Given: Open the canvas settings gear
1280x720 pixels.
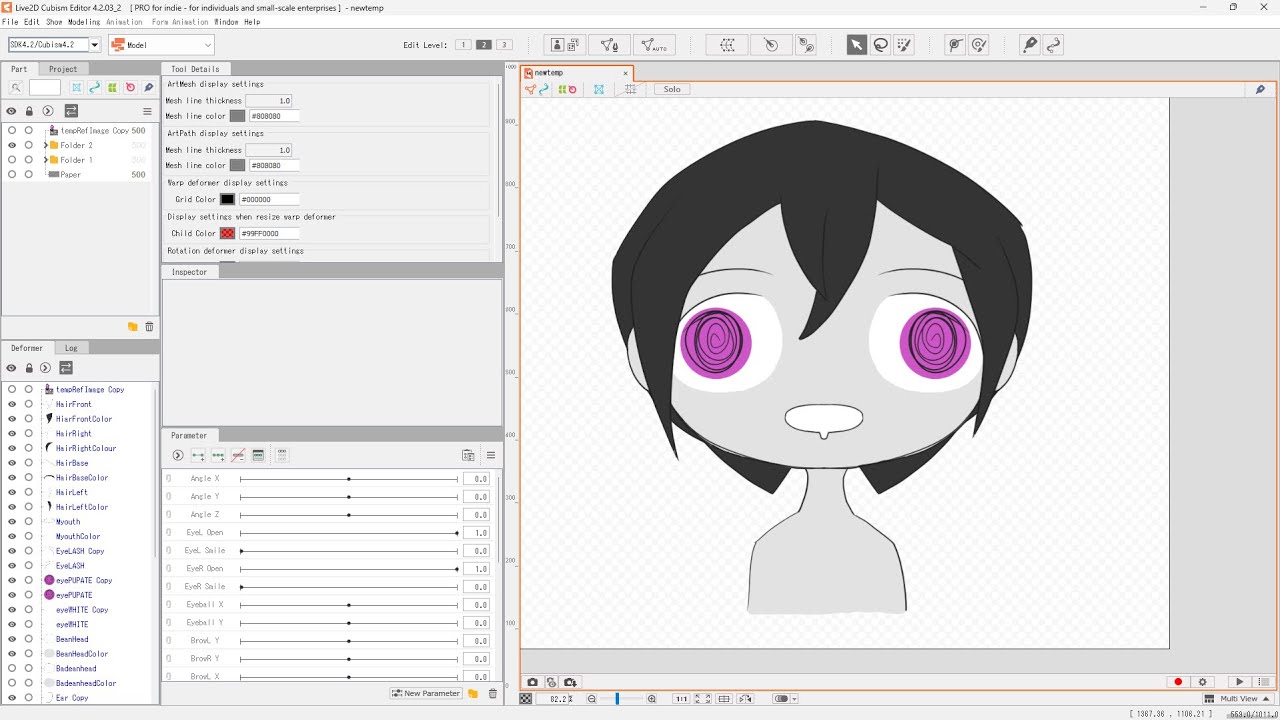Looking at the screenshot, I should click(1203, 682).
